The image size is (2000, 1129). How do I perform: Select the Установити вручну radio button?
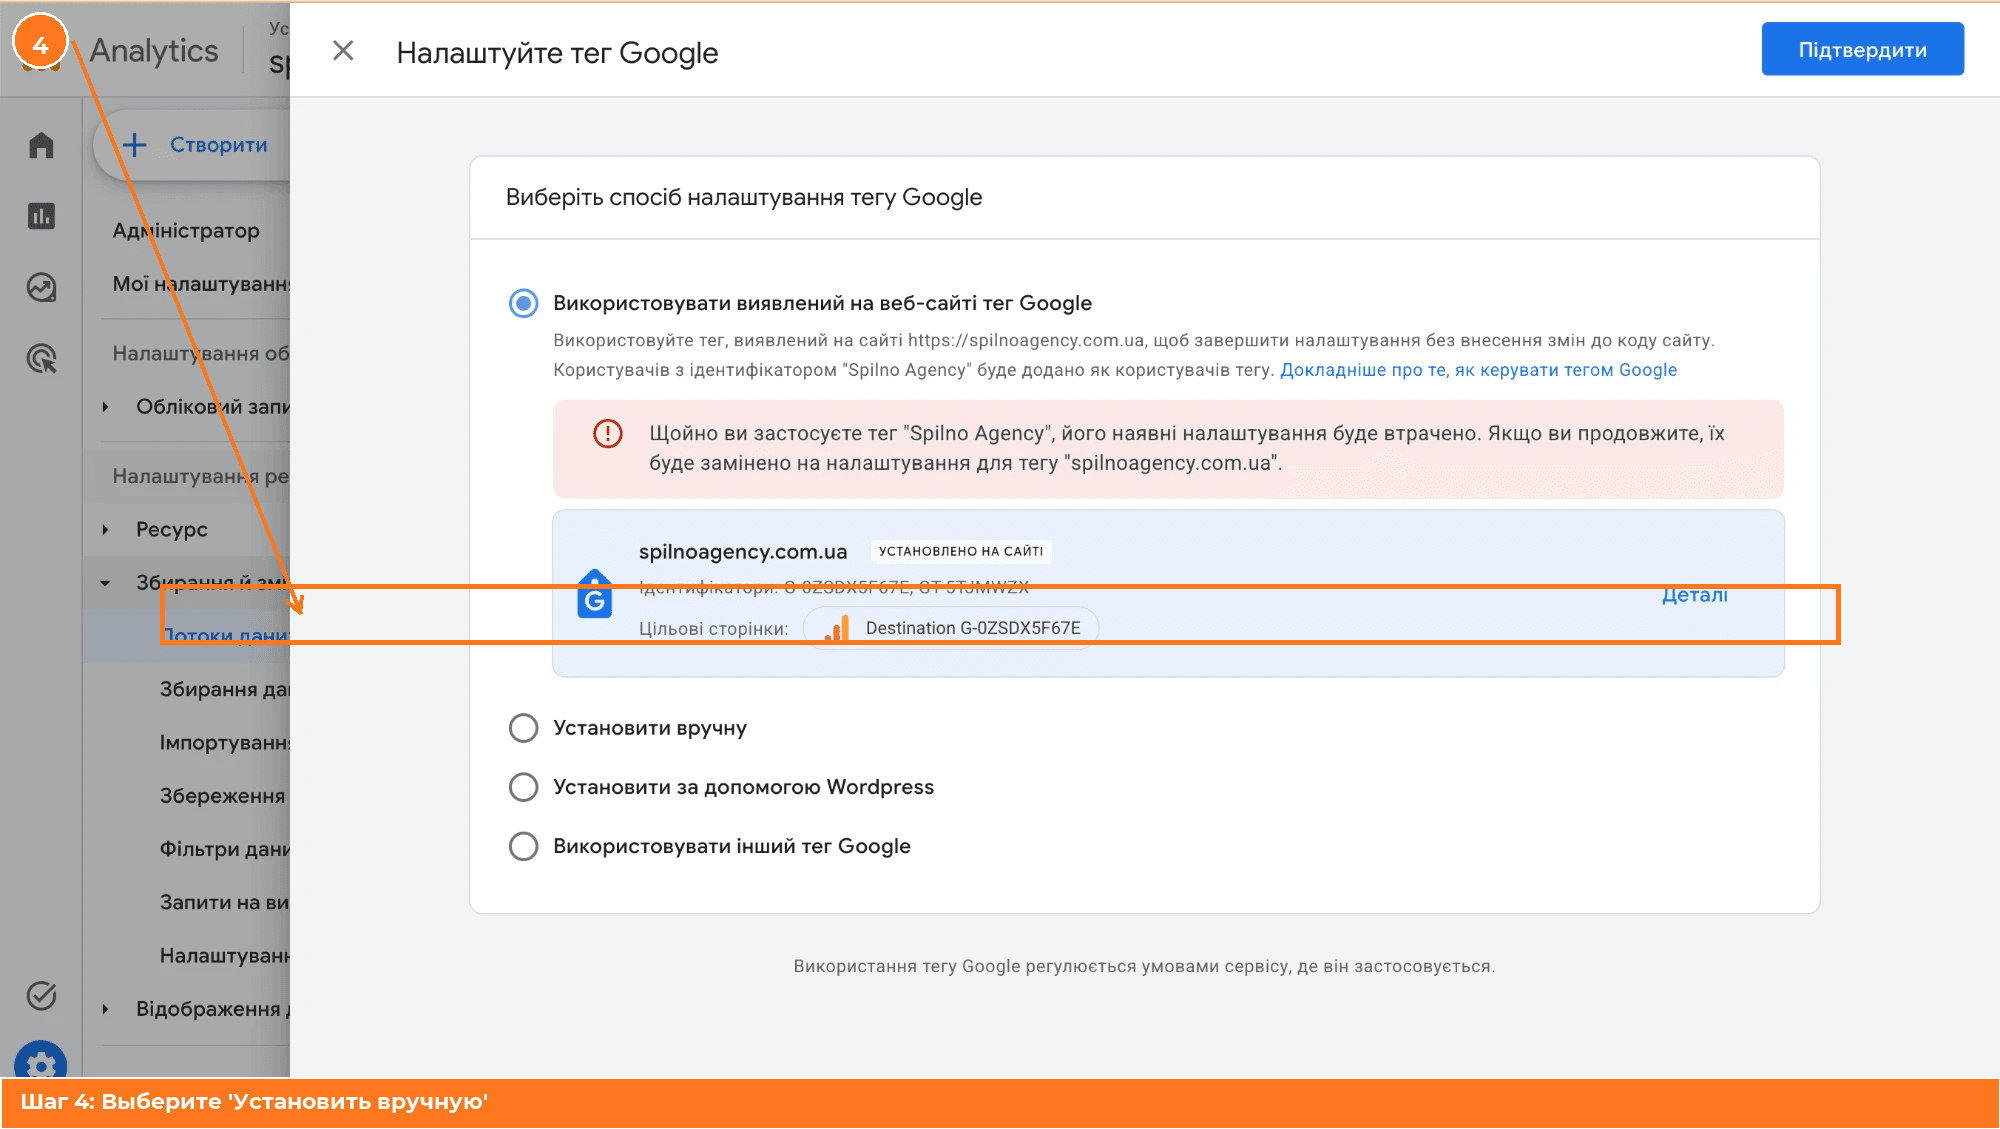(x=523, y=728)
